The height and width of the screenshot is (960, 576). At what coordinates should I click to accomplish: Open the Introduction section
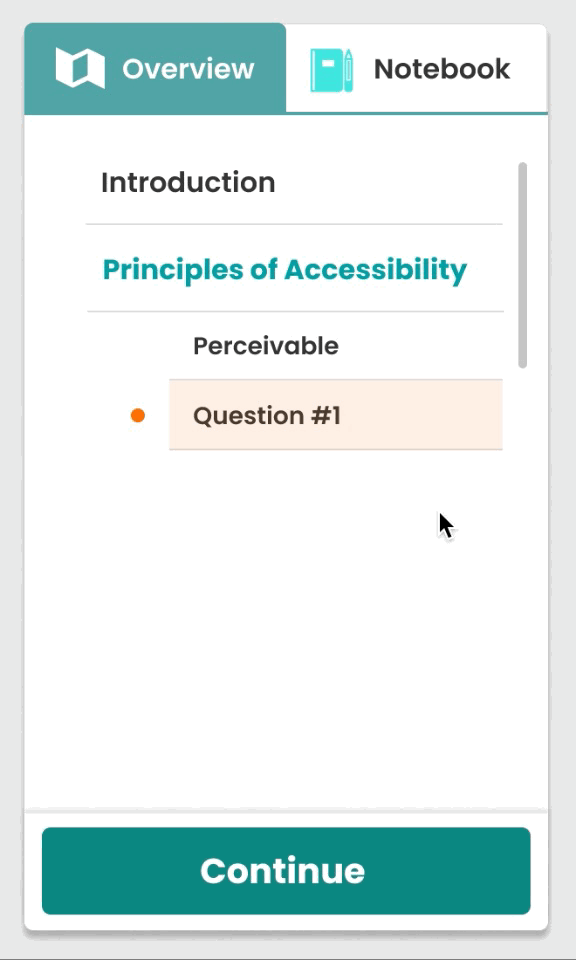tap(294, 182)
